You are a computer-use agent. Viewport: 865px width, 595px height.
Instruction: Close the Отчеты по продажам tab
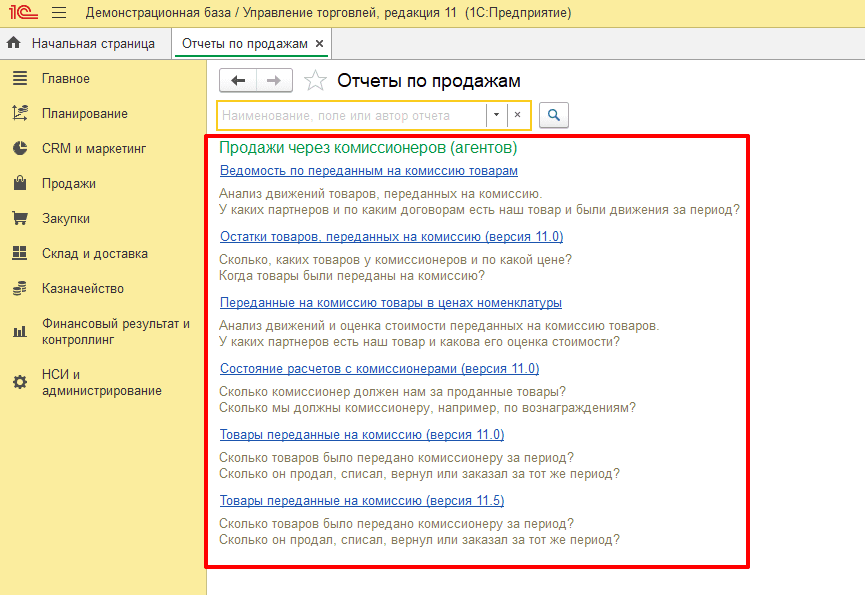[319, 44]
